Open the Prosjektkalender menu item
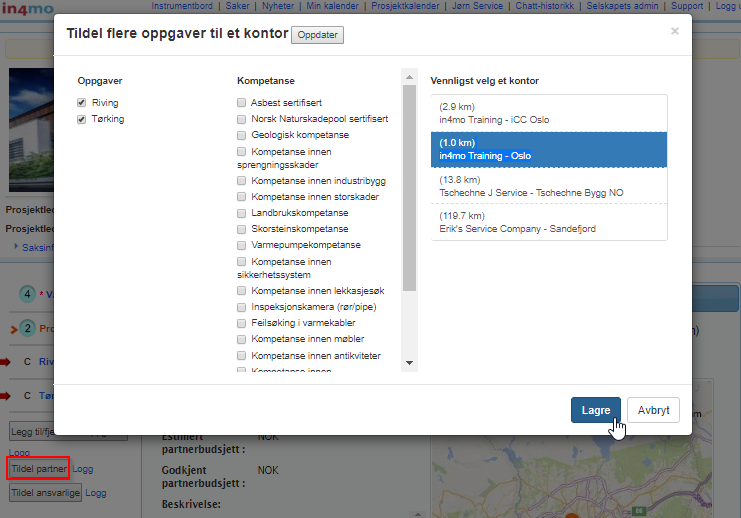This screenshot has height=518, width=741. [404, 6]
